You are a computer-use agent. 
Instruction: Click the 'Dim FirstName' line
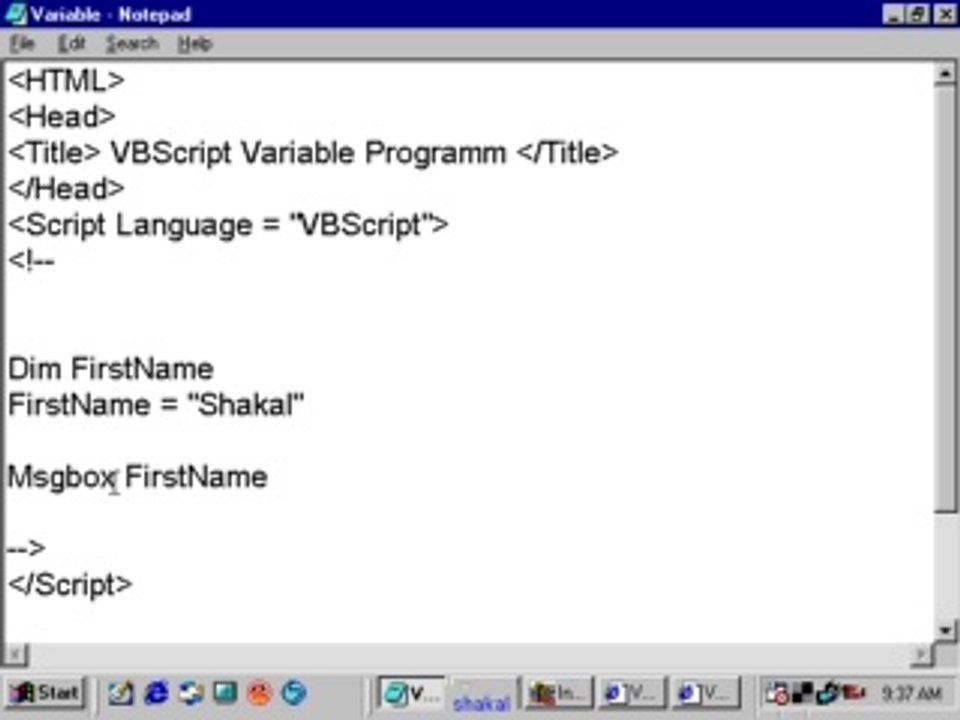111,369
